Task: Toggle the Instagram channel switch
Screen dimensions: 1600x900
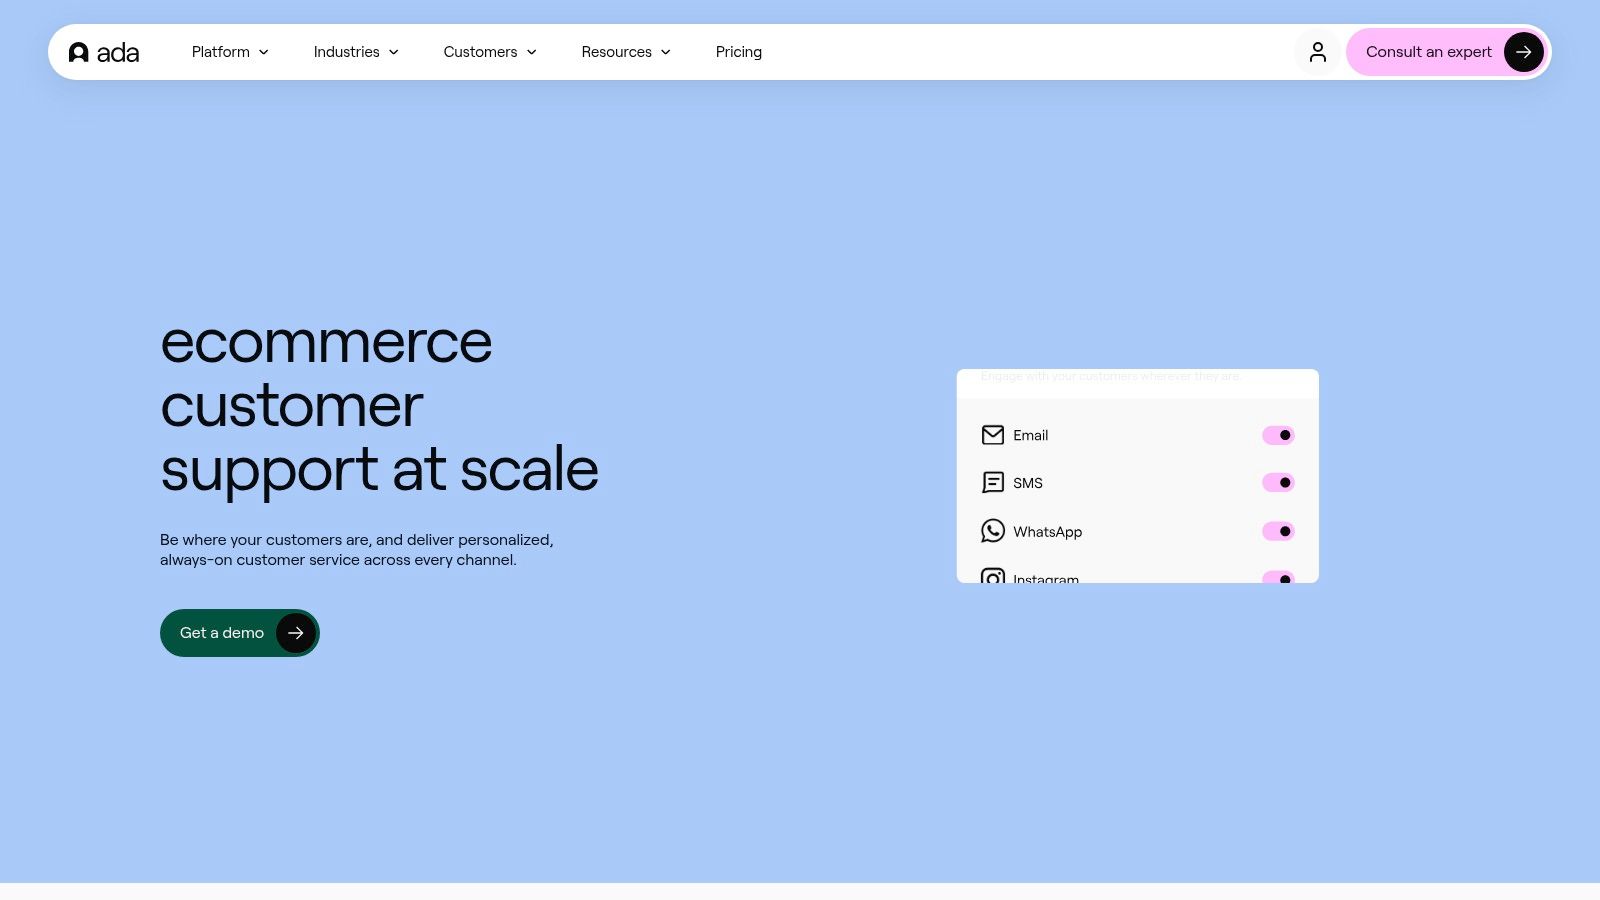Action: (x=1277, y=577)
